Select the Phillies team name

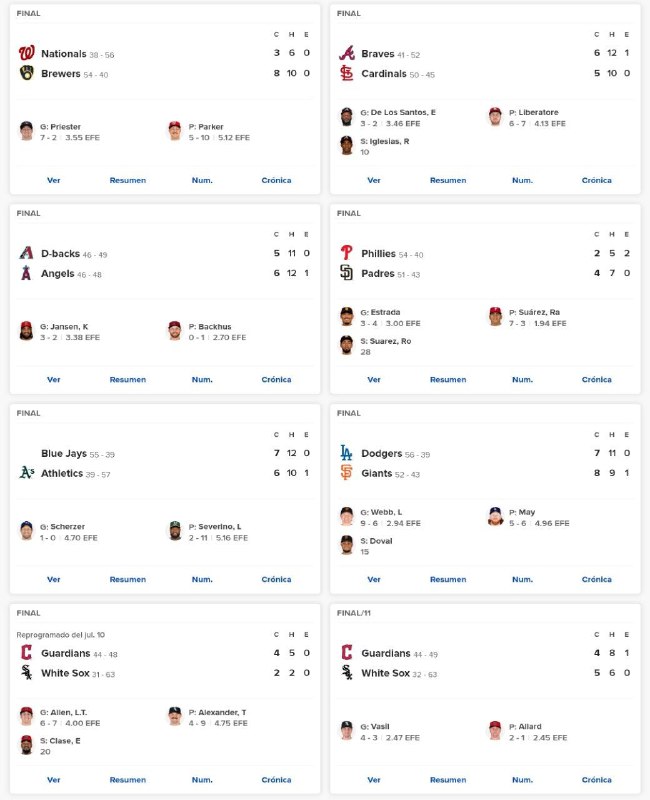[378, 254]
